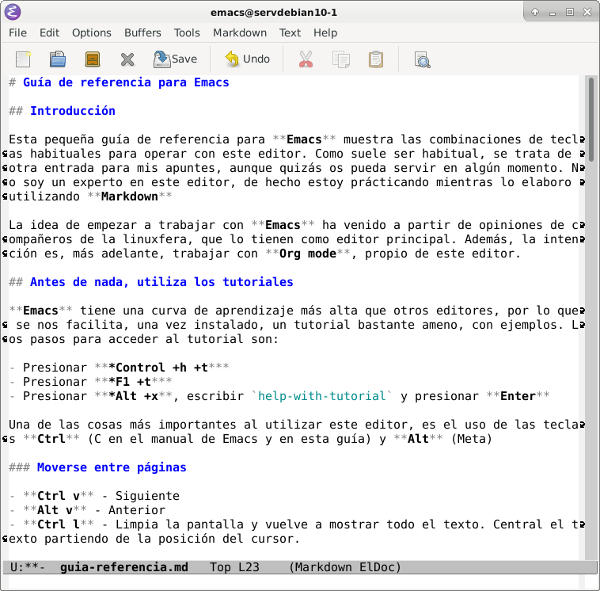600x591 pixels.
Task: Click the Top L23 position indicator
Action: pos(235,567)
